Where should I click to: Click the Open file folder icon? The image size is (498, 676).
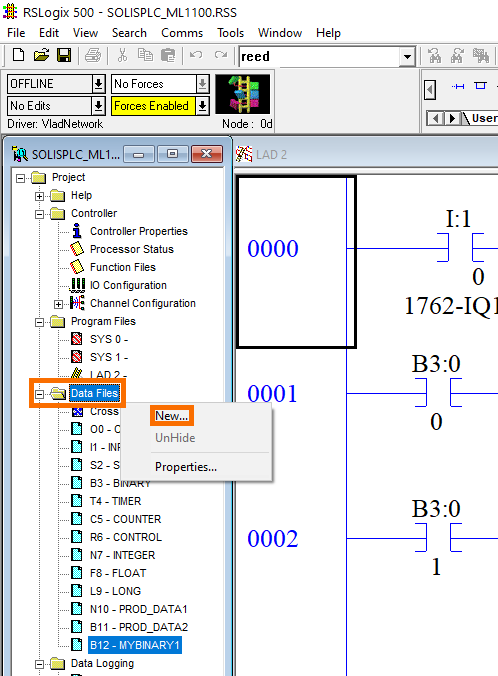41,56
